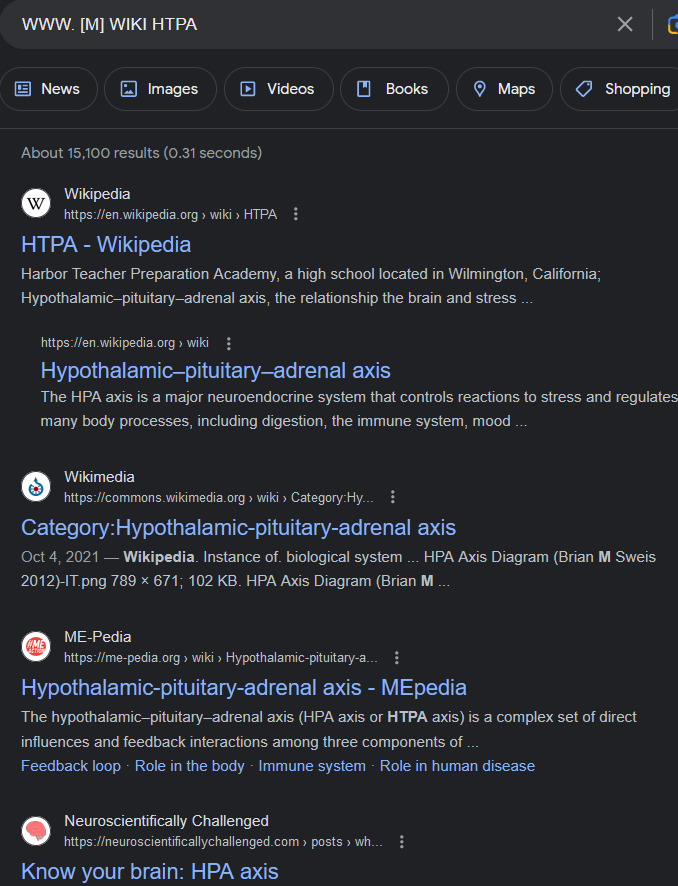Switch to the Maps search tab
This screenshot has width=678, height=886.
pos(504,89)
